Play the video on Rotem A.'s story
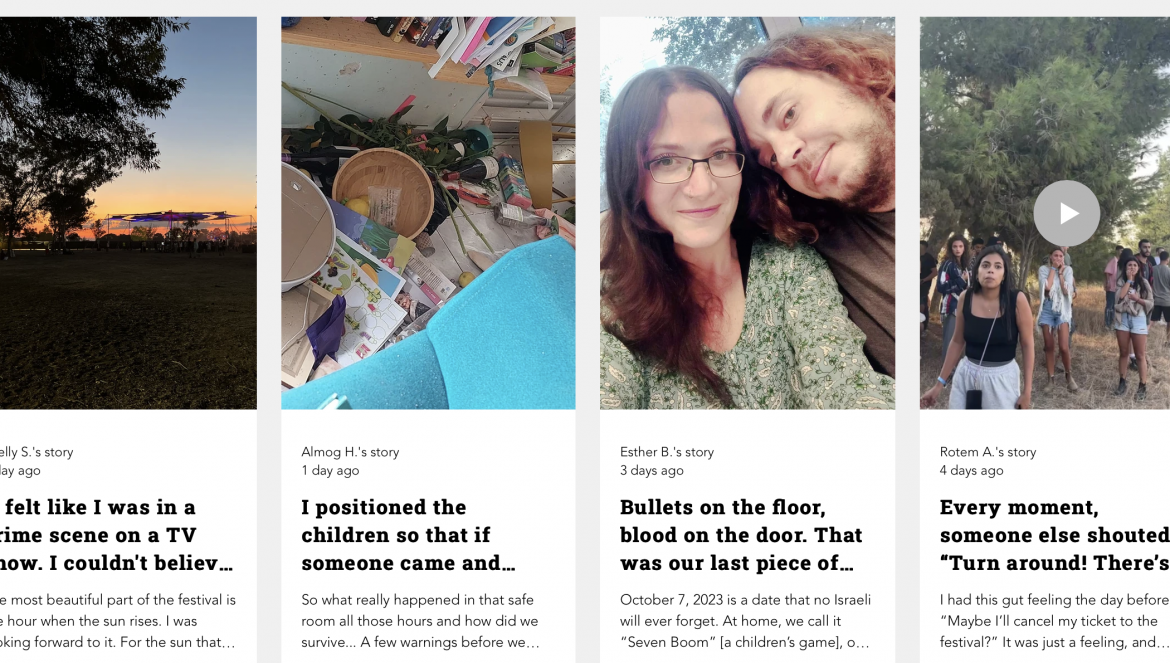The image size is (1170, 663). coord(1066,213)
